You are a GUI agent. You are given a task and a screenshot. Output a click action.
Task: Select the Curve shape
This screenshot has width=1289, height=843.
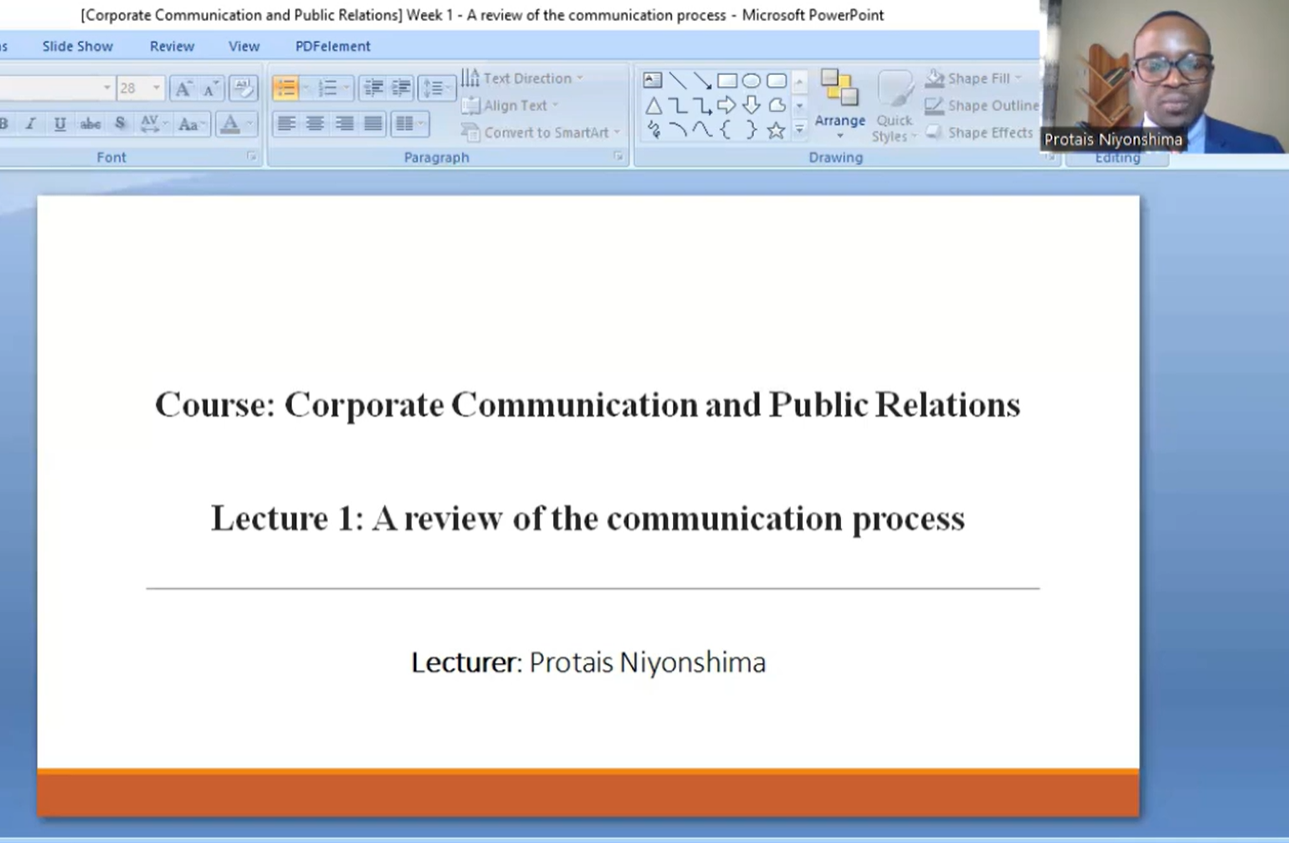(702, 130)
